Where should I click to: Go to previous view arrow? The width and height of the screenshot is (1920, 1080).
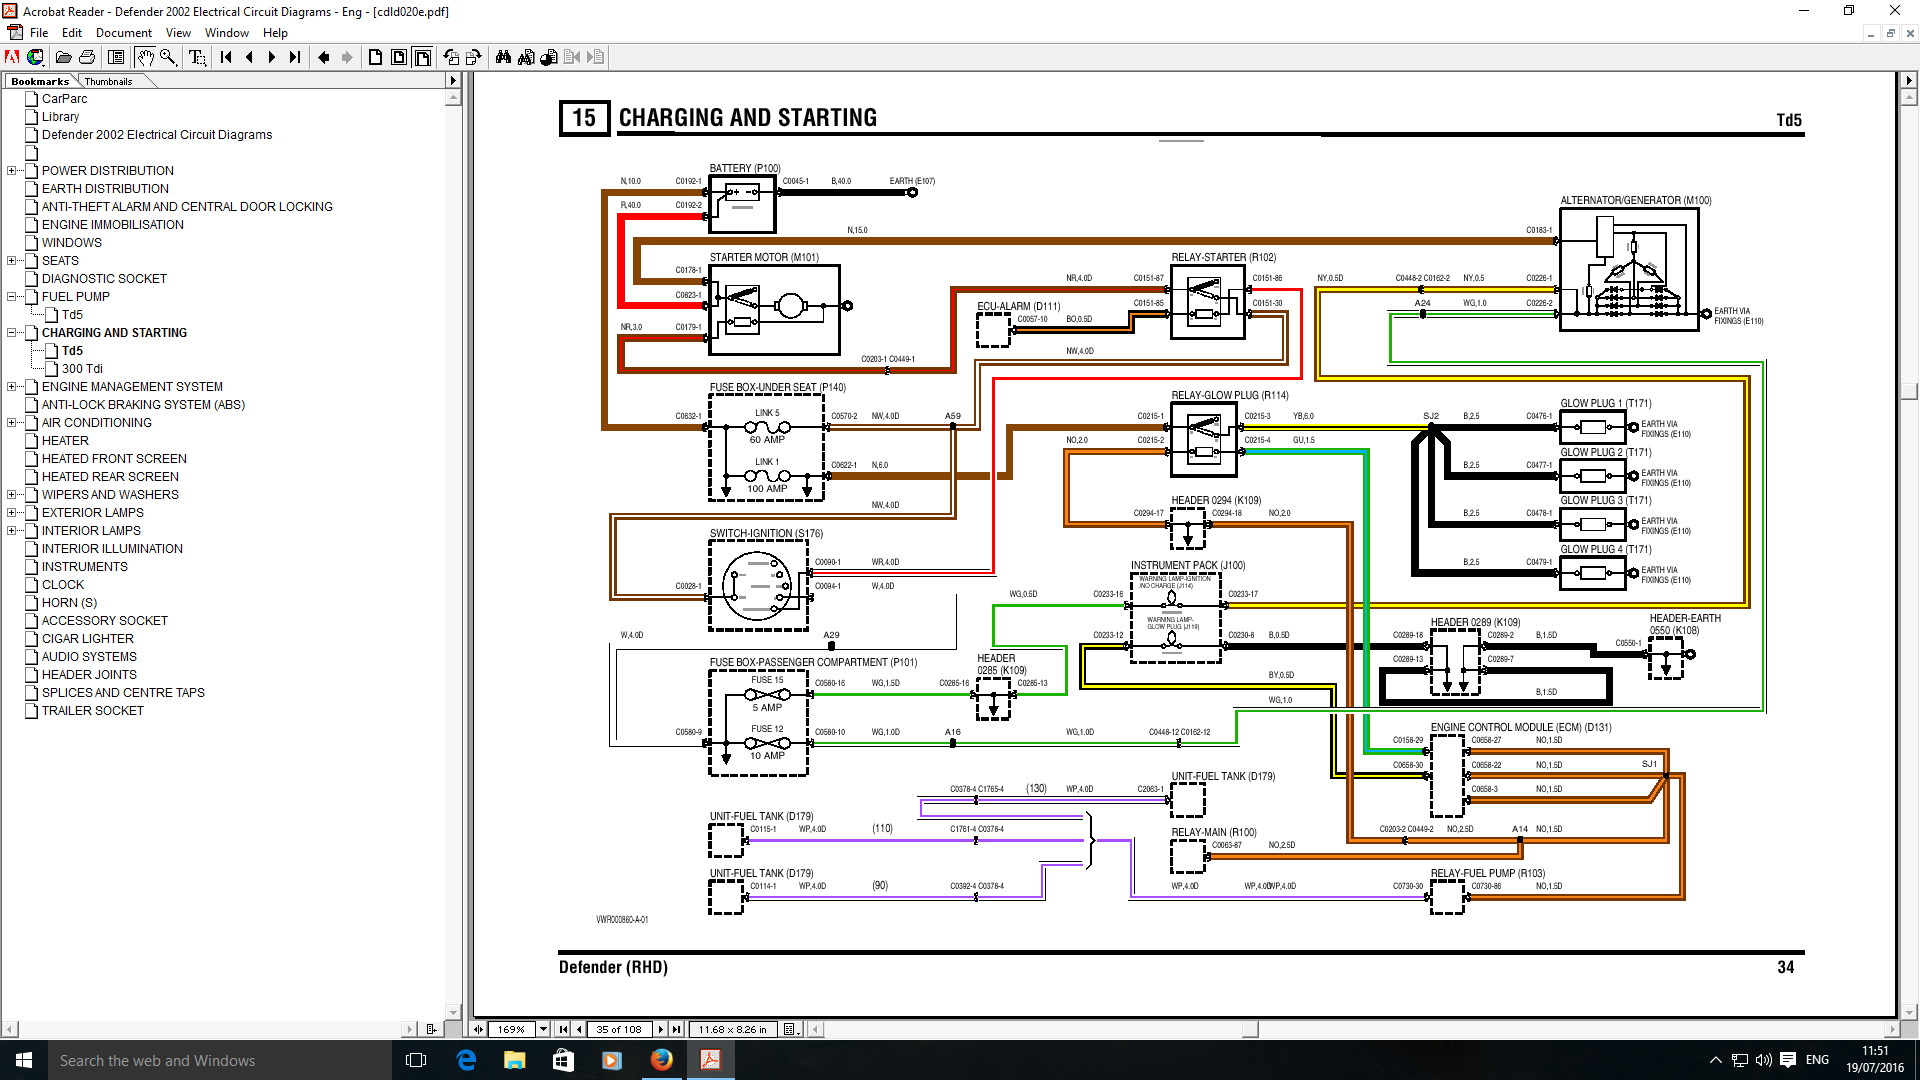tap(323, 57)
